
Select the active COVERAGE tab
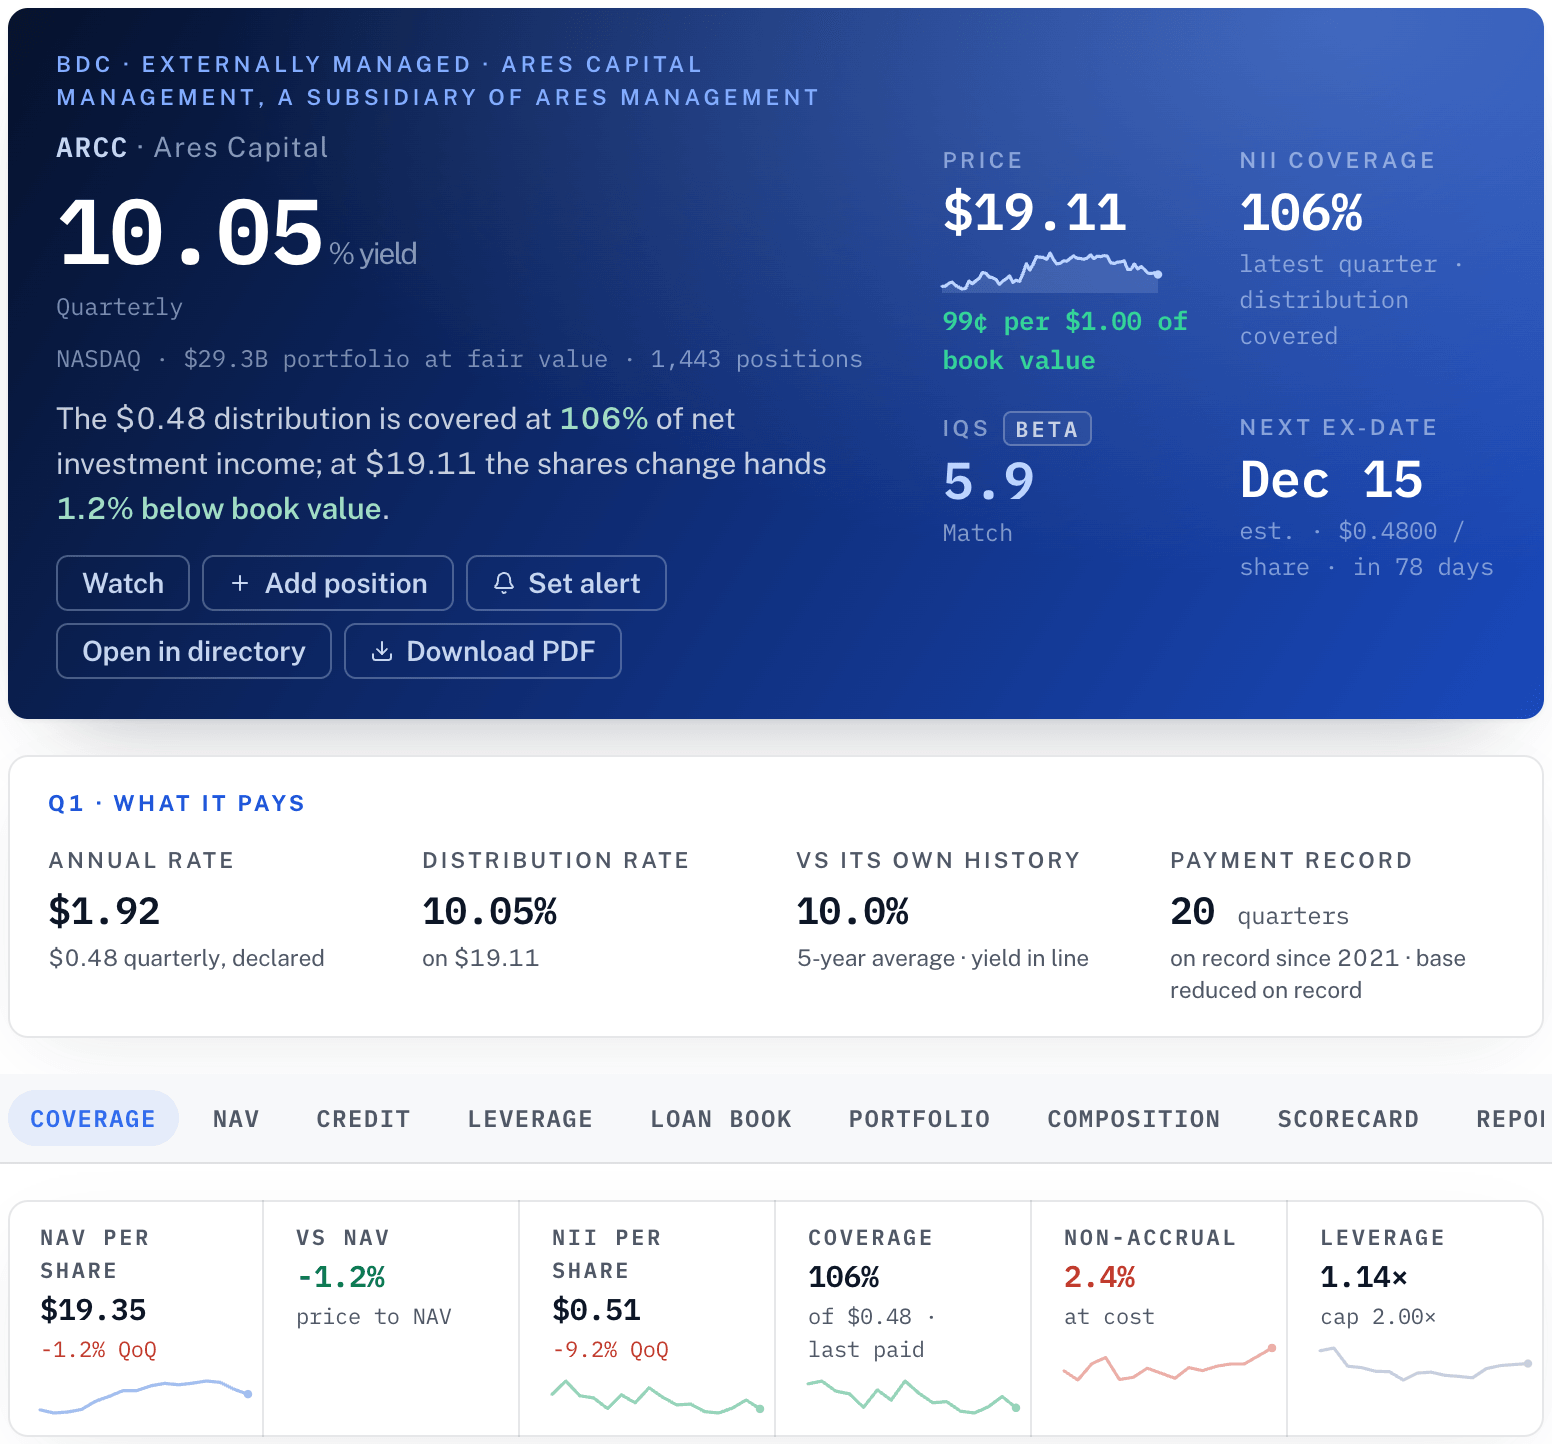pos(93,1119)
